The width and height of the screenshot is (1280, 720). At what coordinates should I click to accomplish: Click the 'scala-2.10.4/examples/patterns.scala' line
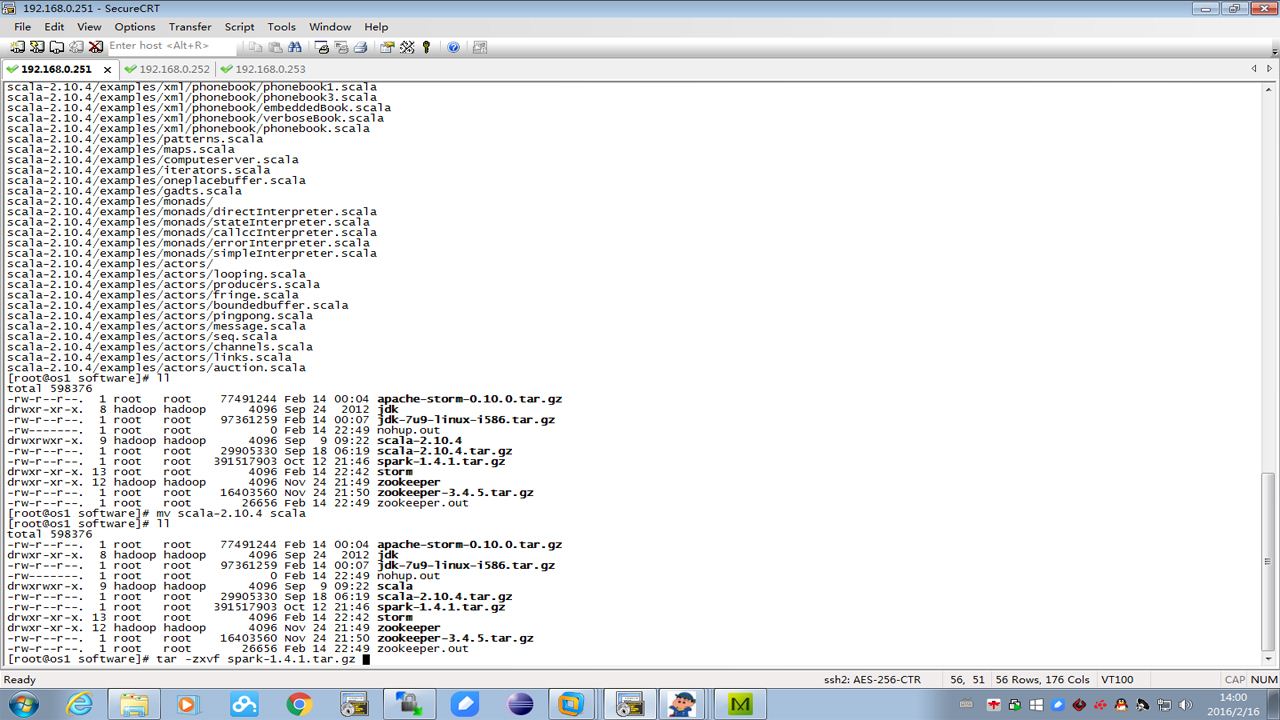(135, 139)
